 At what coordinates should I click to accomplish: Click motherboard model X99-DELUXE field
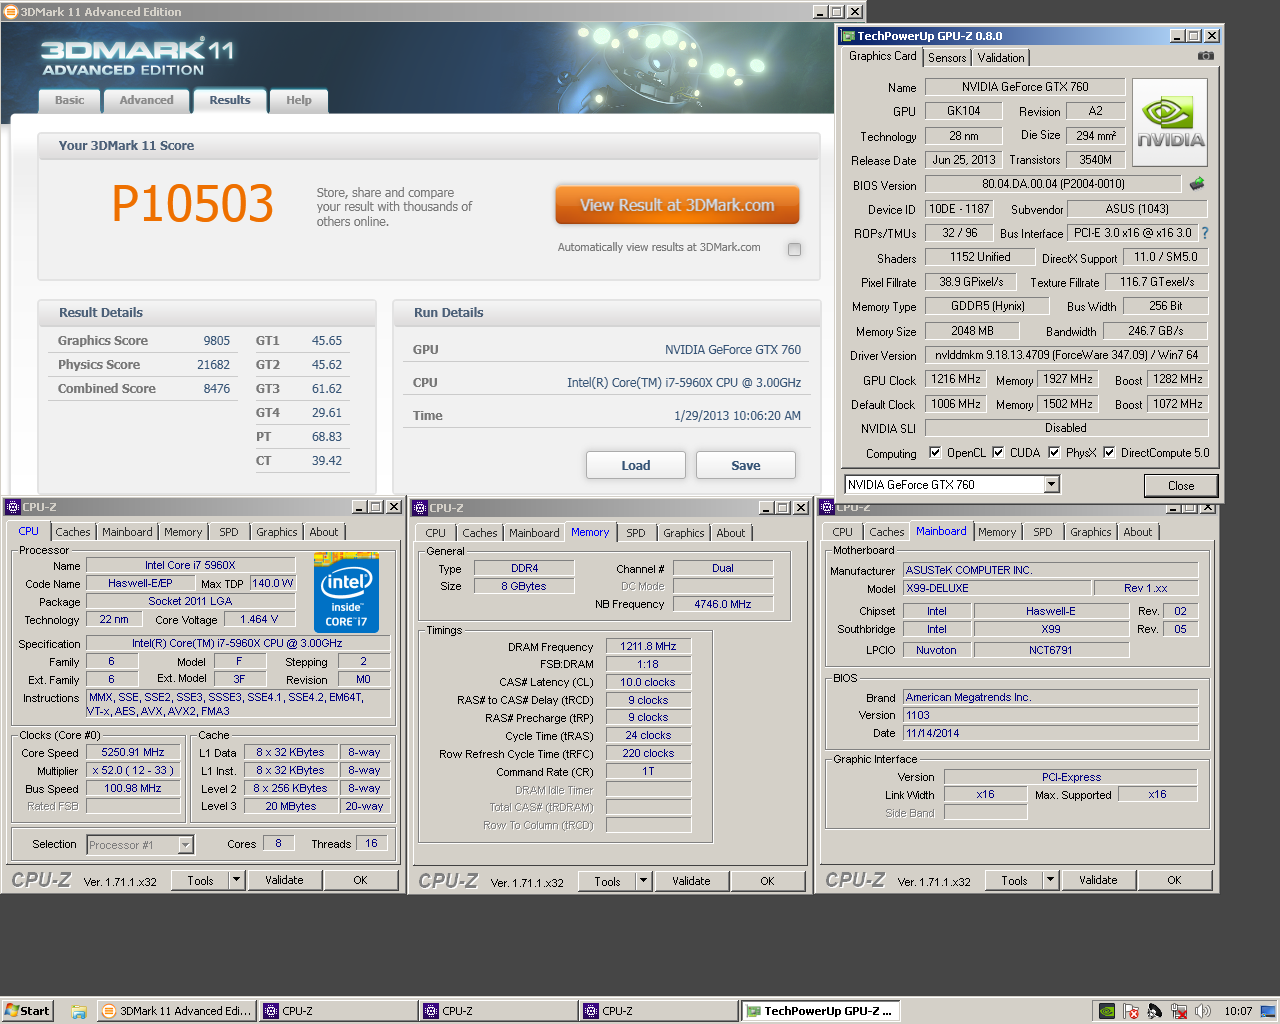click(x=996, y=588)
